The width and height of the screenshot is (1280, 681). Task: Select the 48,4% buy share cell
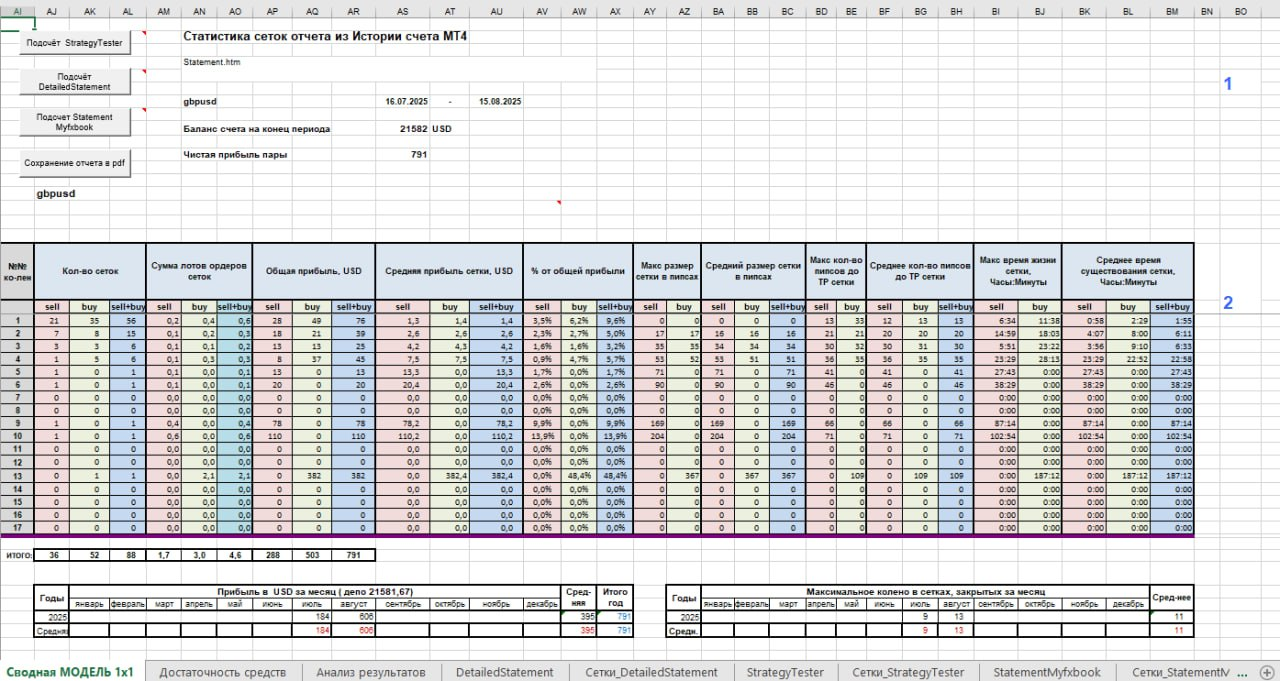579,476
